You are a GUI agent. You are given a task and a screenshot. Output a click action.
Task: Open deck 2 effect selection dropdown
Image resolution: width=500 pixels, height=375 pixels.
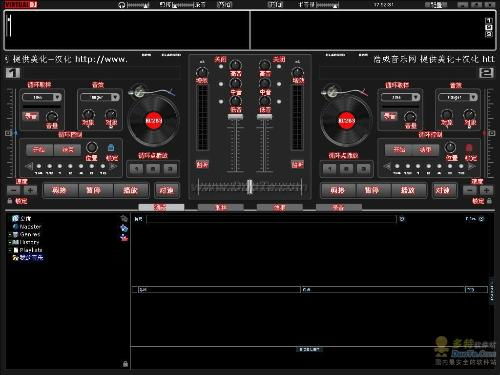click(x=473, y=97)
